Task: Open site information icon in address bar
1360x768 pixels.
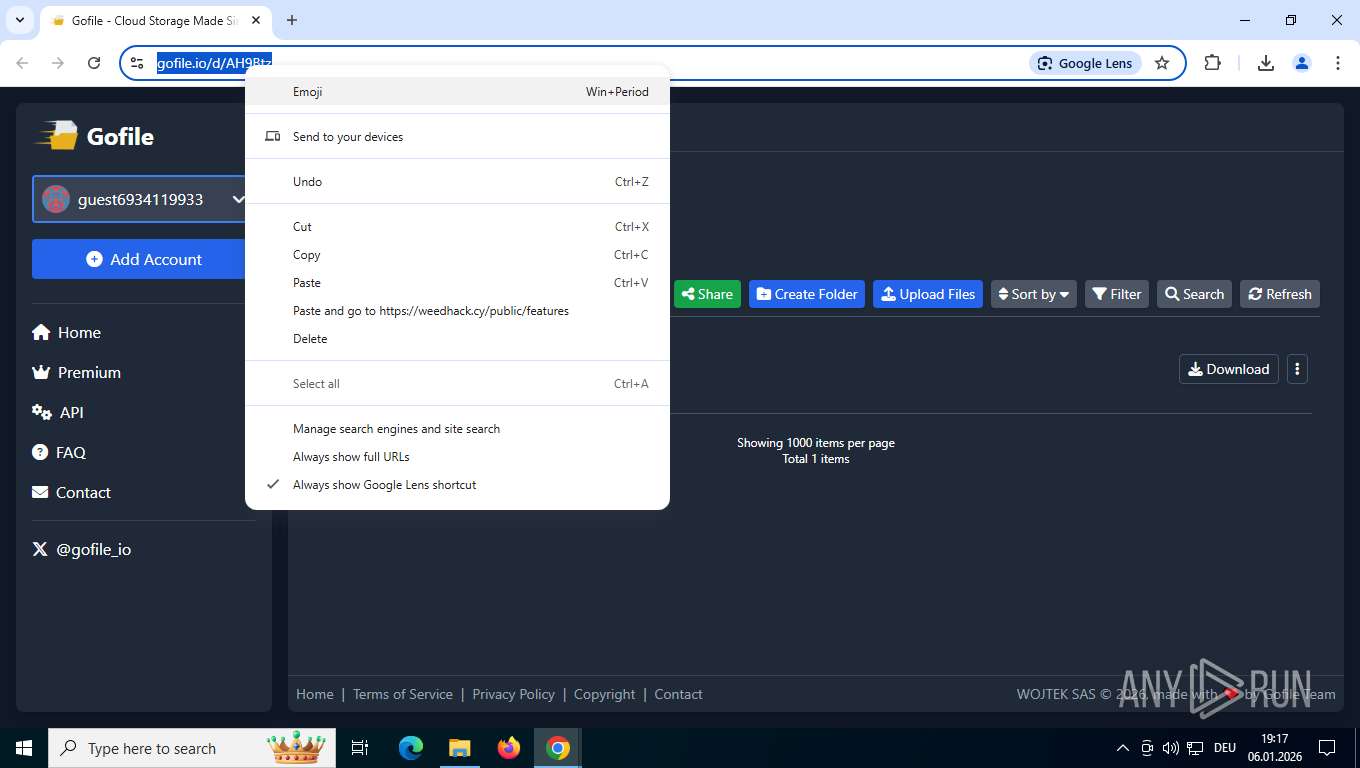Action: 138,63
